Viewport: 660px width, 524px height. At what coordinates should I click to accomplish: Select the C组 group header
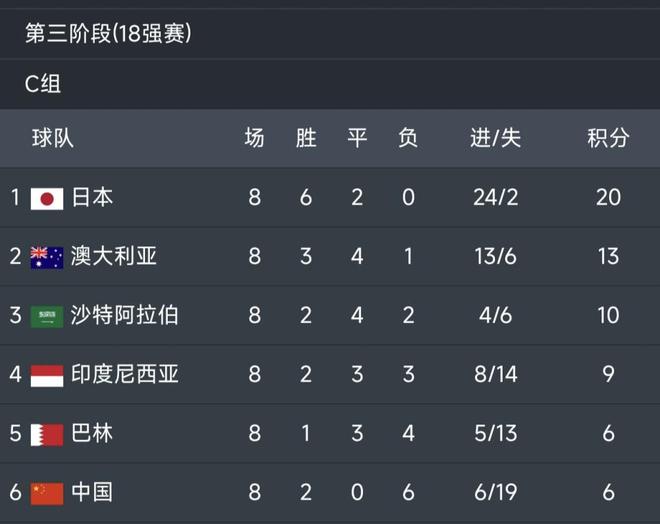[43, 85]
